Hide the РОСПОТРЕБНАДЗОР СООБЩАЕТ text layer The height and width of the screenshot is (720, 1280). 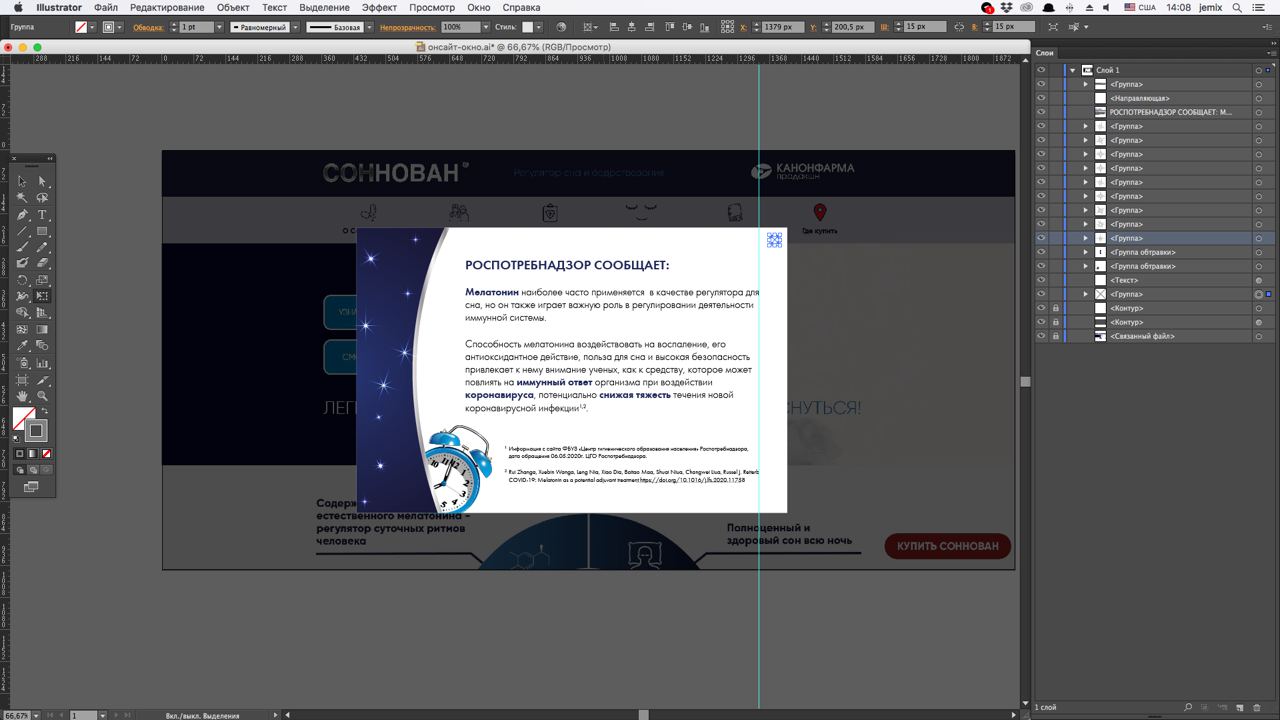click(1041, 112)
